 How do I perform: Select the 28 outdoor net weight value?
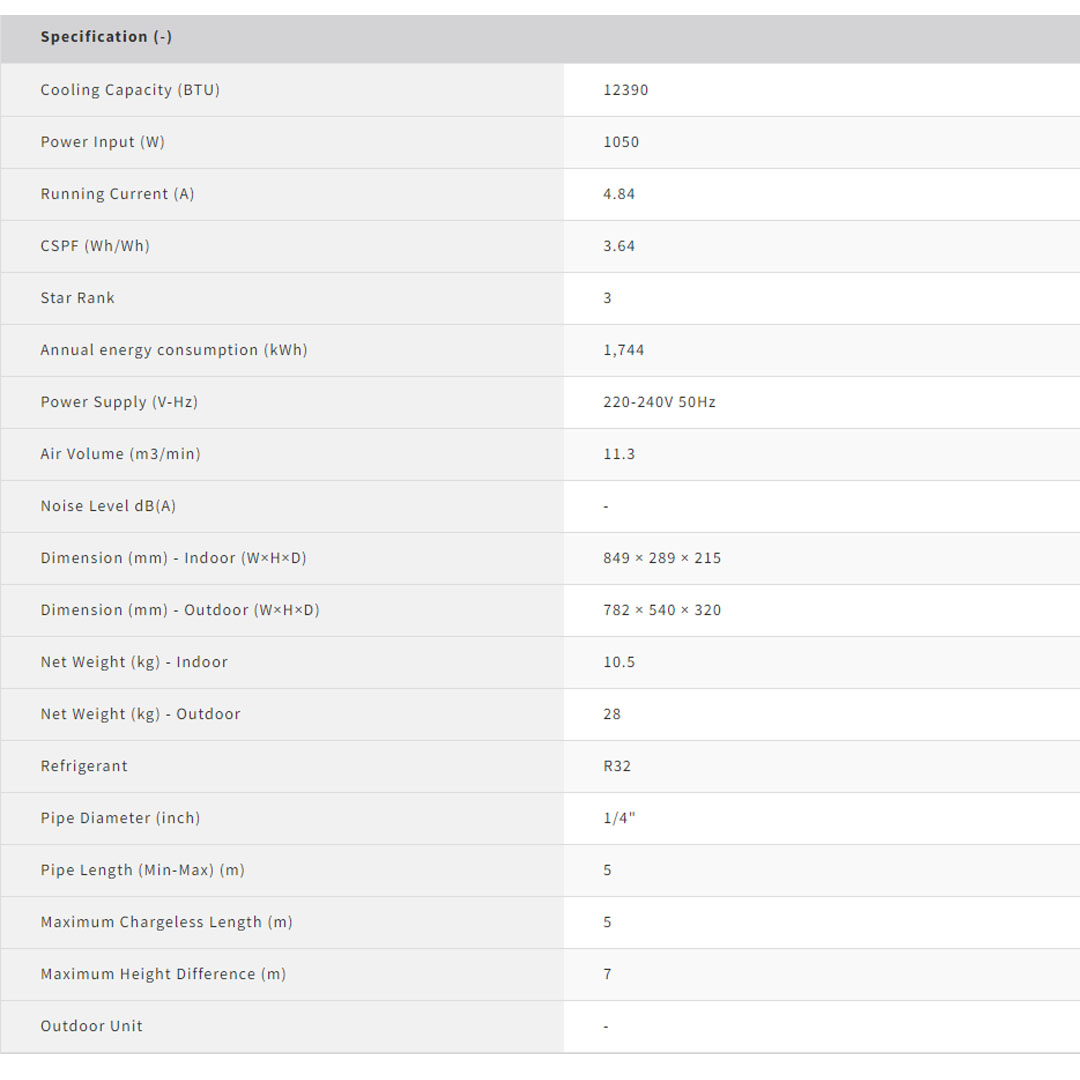pyautogui.click(x=612, y=714)
